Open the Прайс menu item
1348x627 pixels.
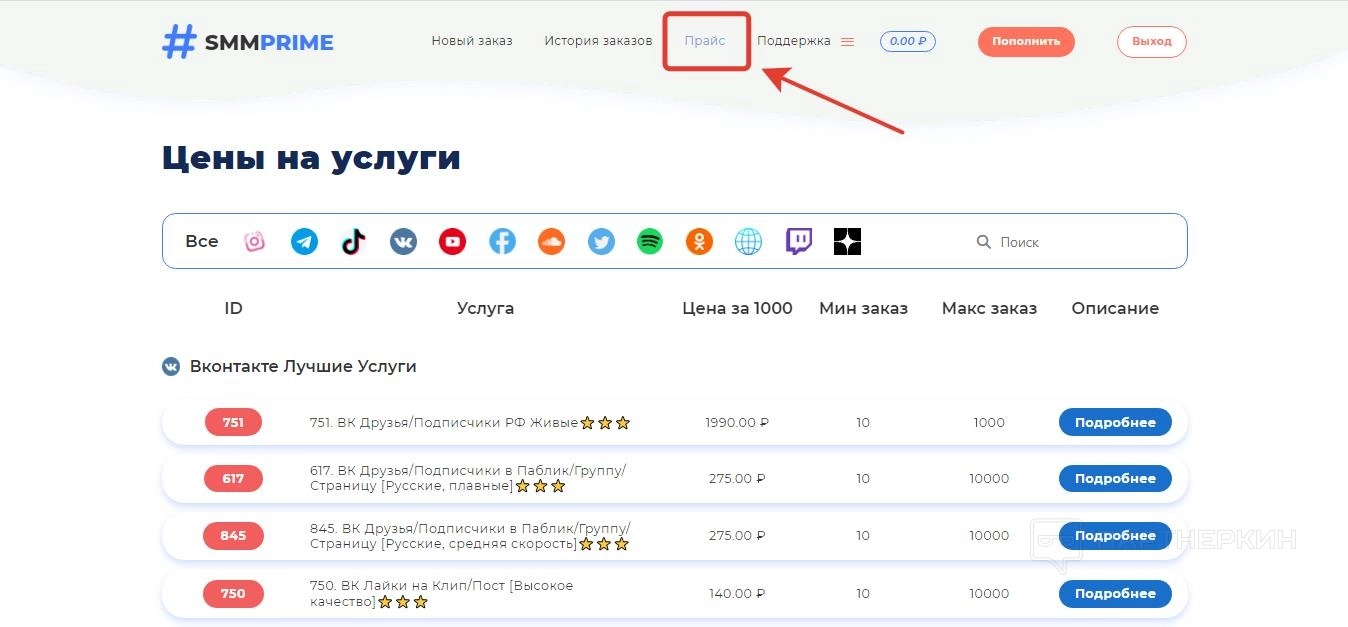(x=705, y=41)
